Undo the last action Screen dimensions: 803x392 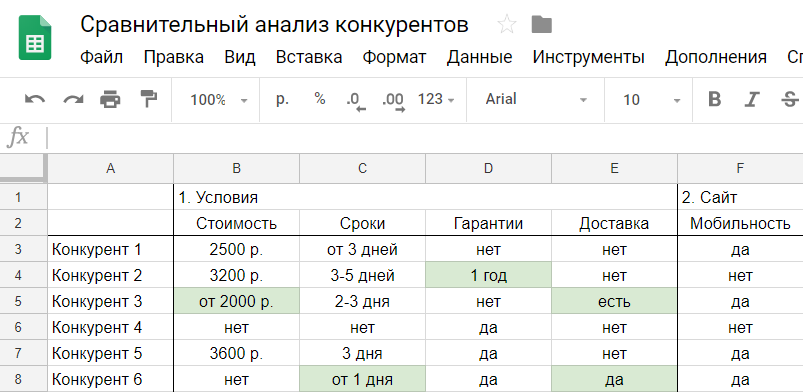35,99
